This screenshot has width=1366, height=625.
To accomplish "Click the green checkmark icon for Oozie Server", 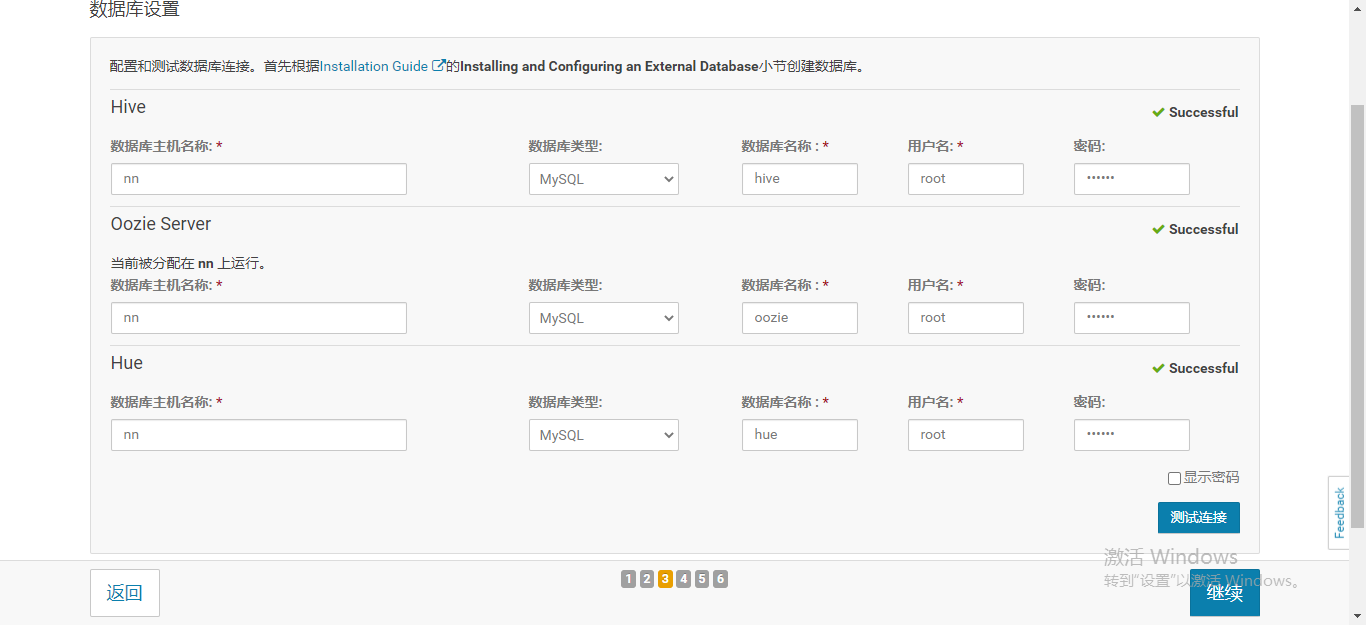I will point(1158,229).
